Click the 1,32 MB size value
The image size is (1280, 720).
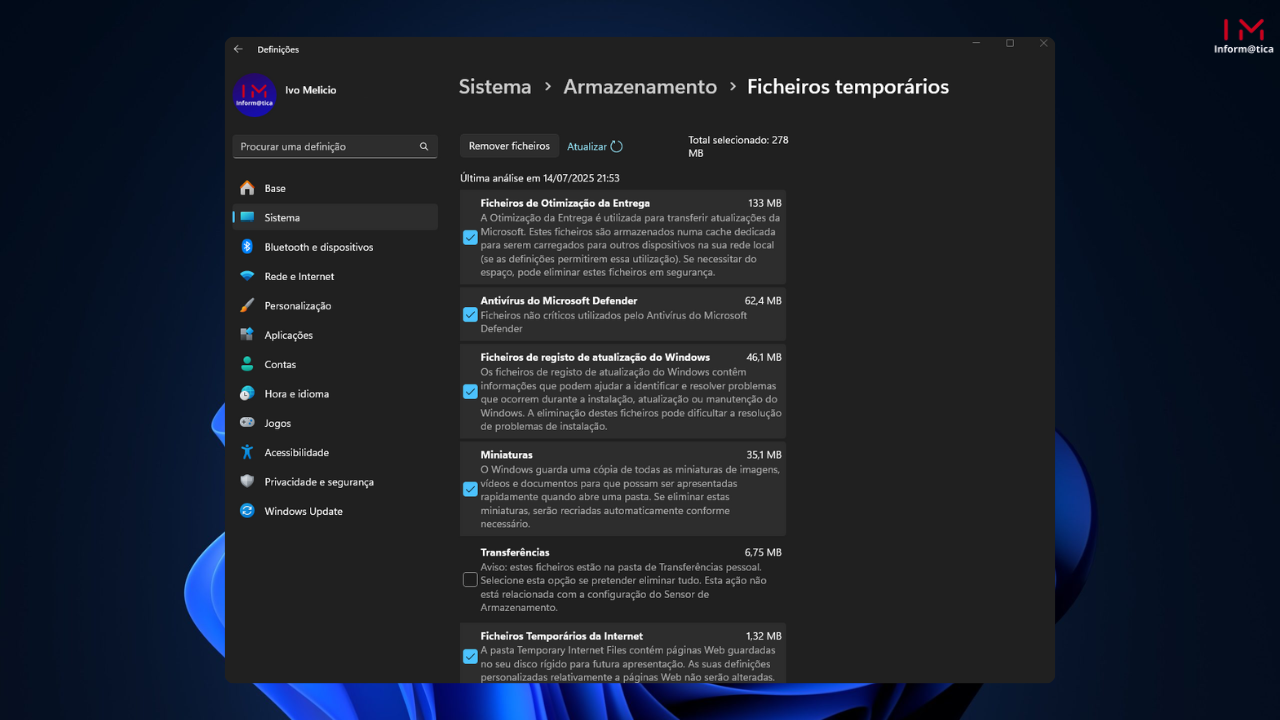click(764, 636)
